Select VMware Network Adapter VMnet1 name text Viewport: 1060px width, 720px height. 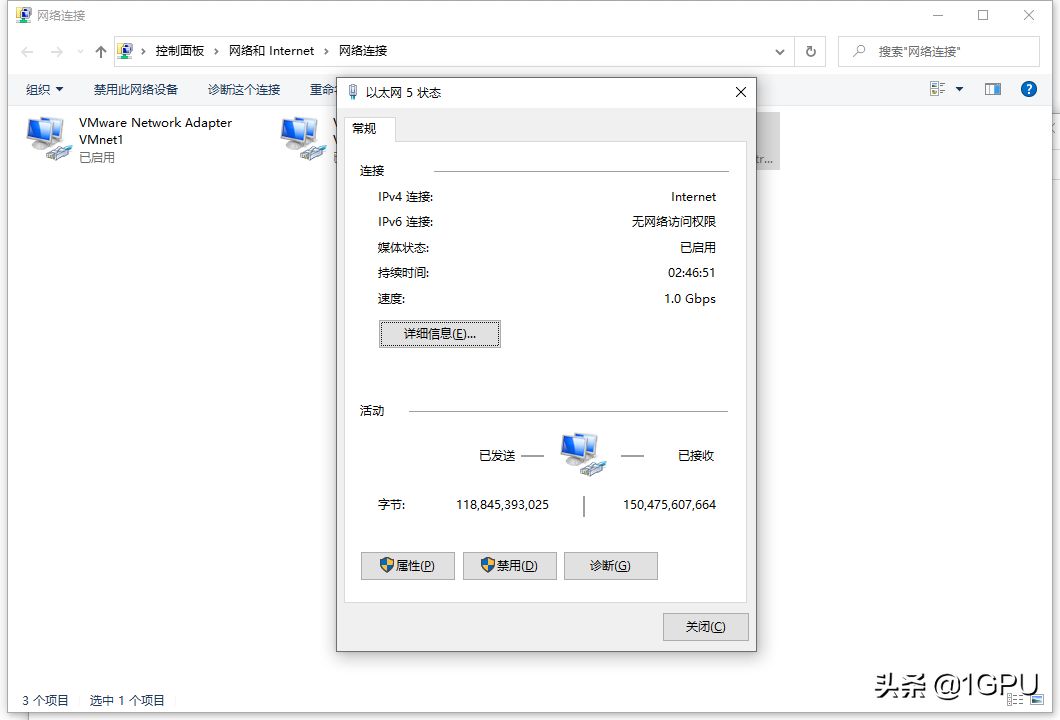155,131
